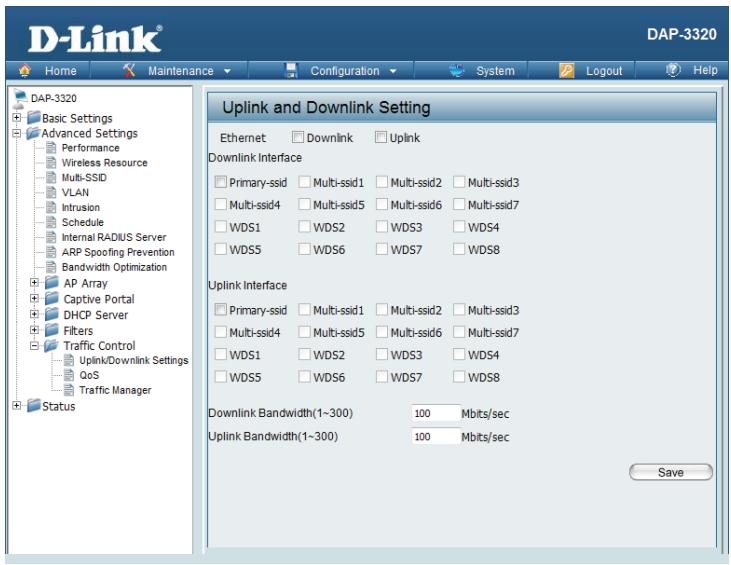
Task: Check Primary-ssid under Downlink Interface
Action: [221, 182]
